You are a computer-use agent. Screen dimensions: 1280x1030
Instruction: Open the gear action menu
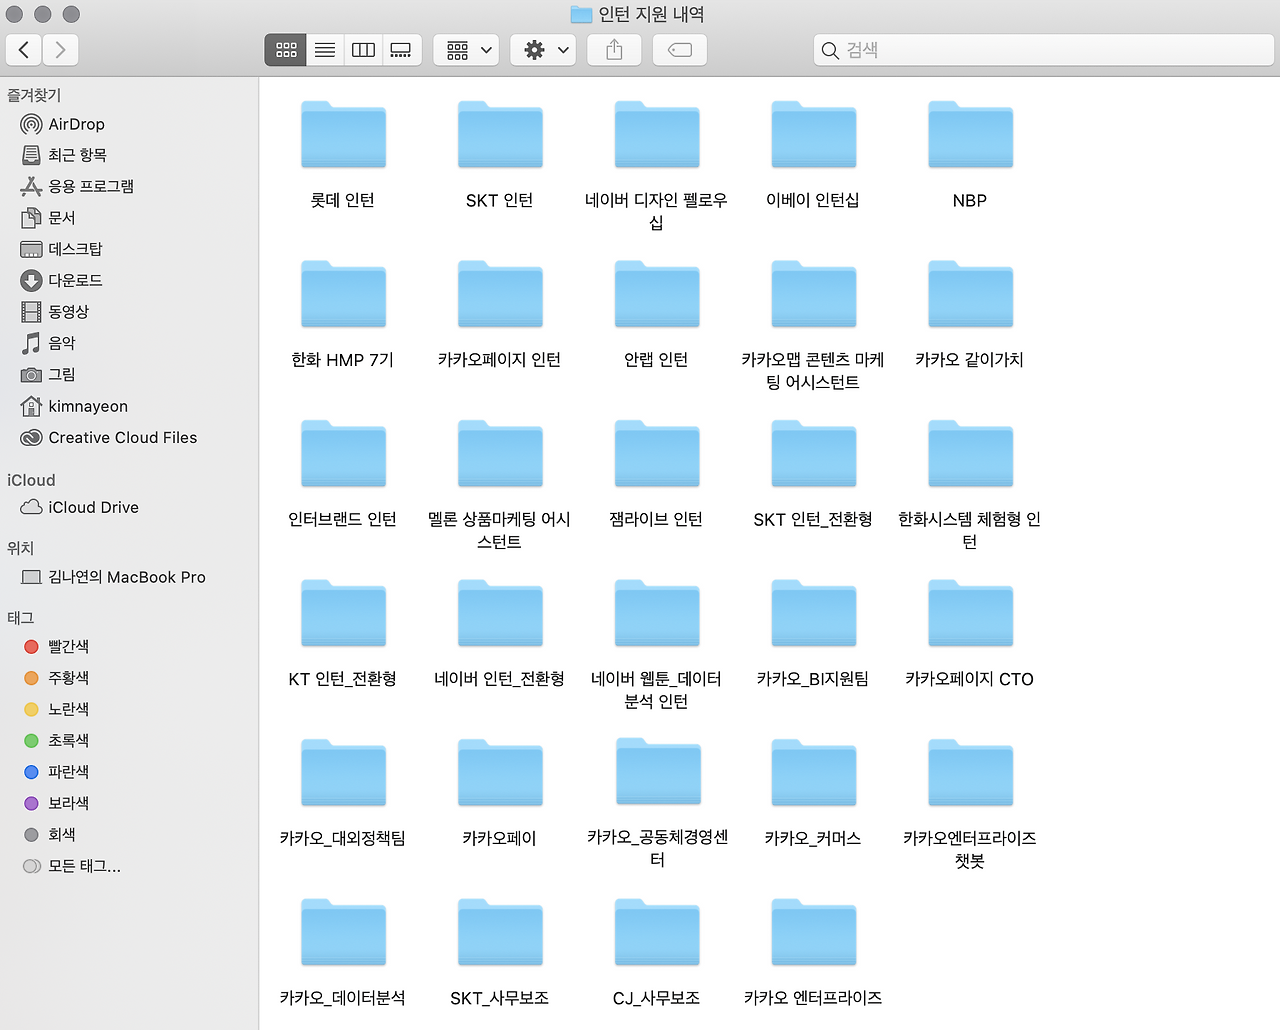544,50
